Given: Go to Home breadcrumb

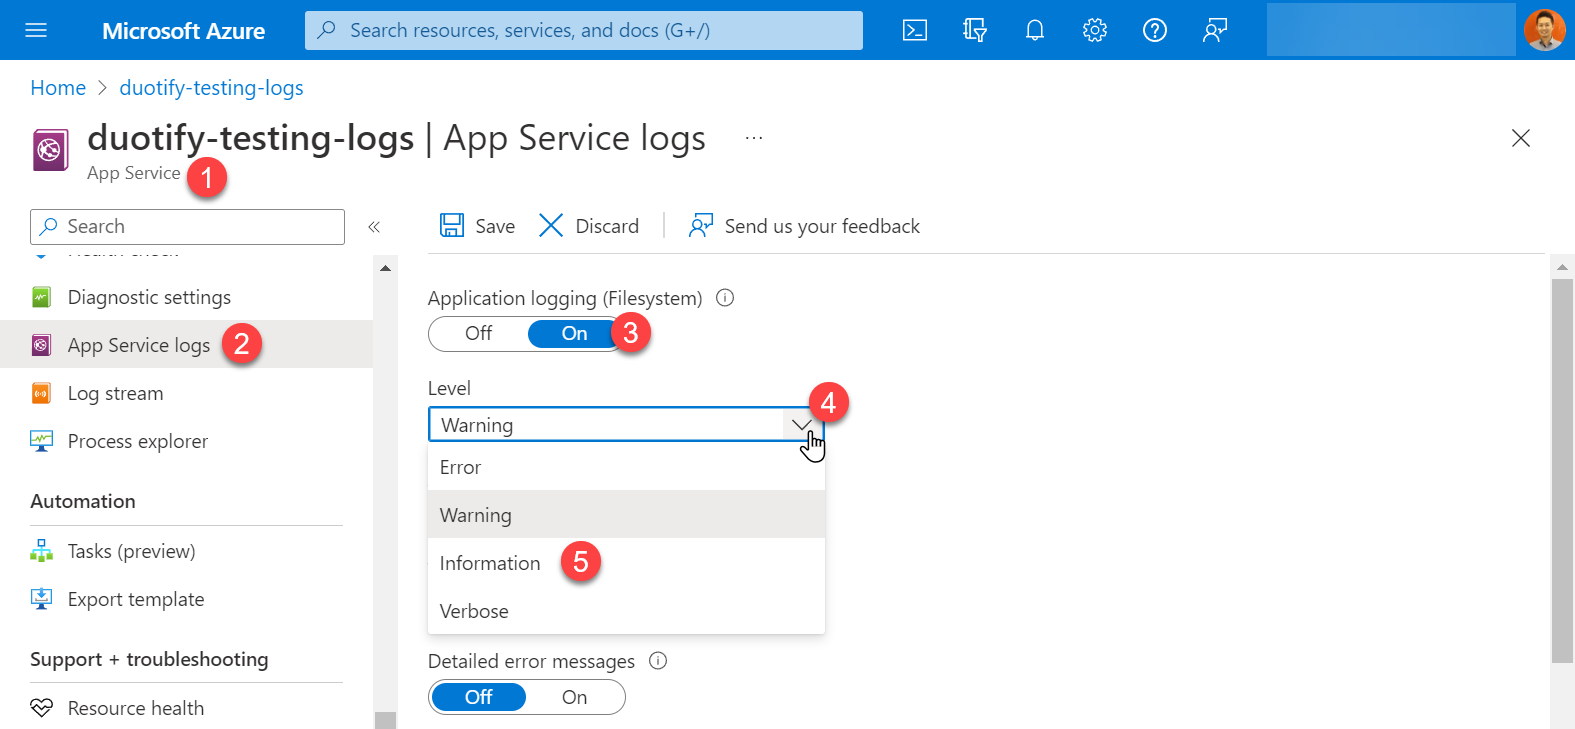Looking at the screenshot, I should point(58,88).
